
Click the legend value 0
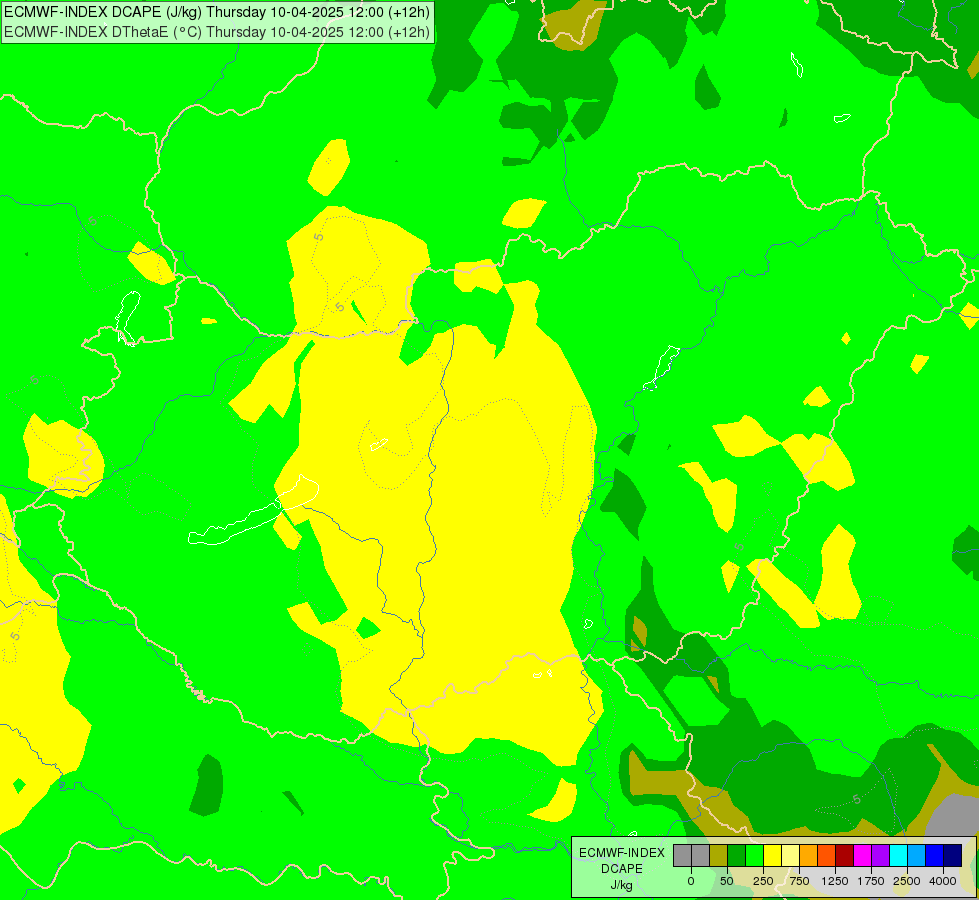pyautogui.click(x=691, y=881)
